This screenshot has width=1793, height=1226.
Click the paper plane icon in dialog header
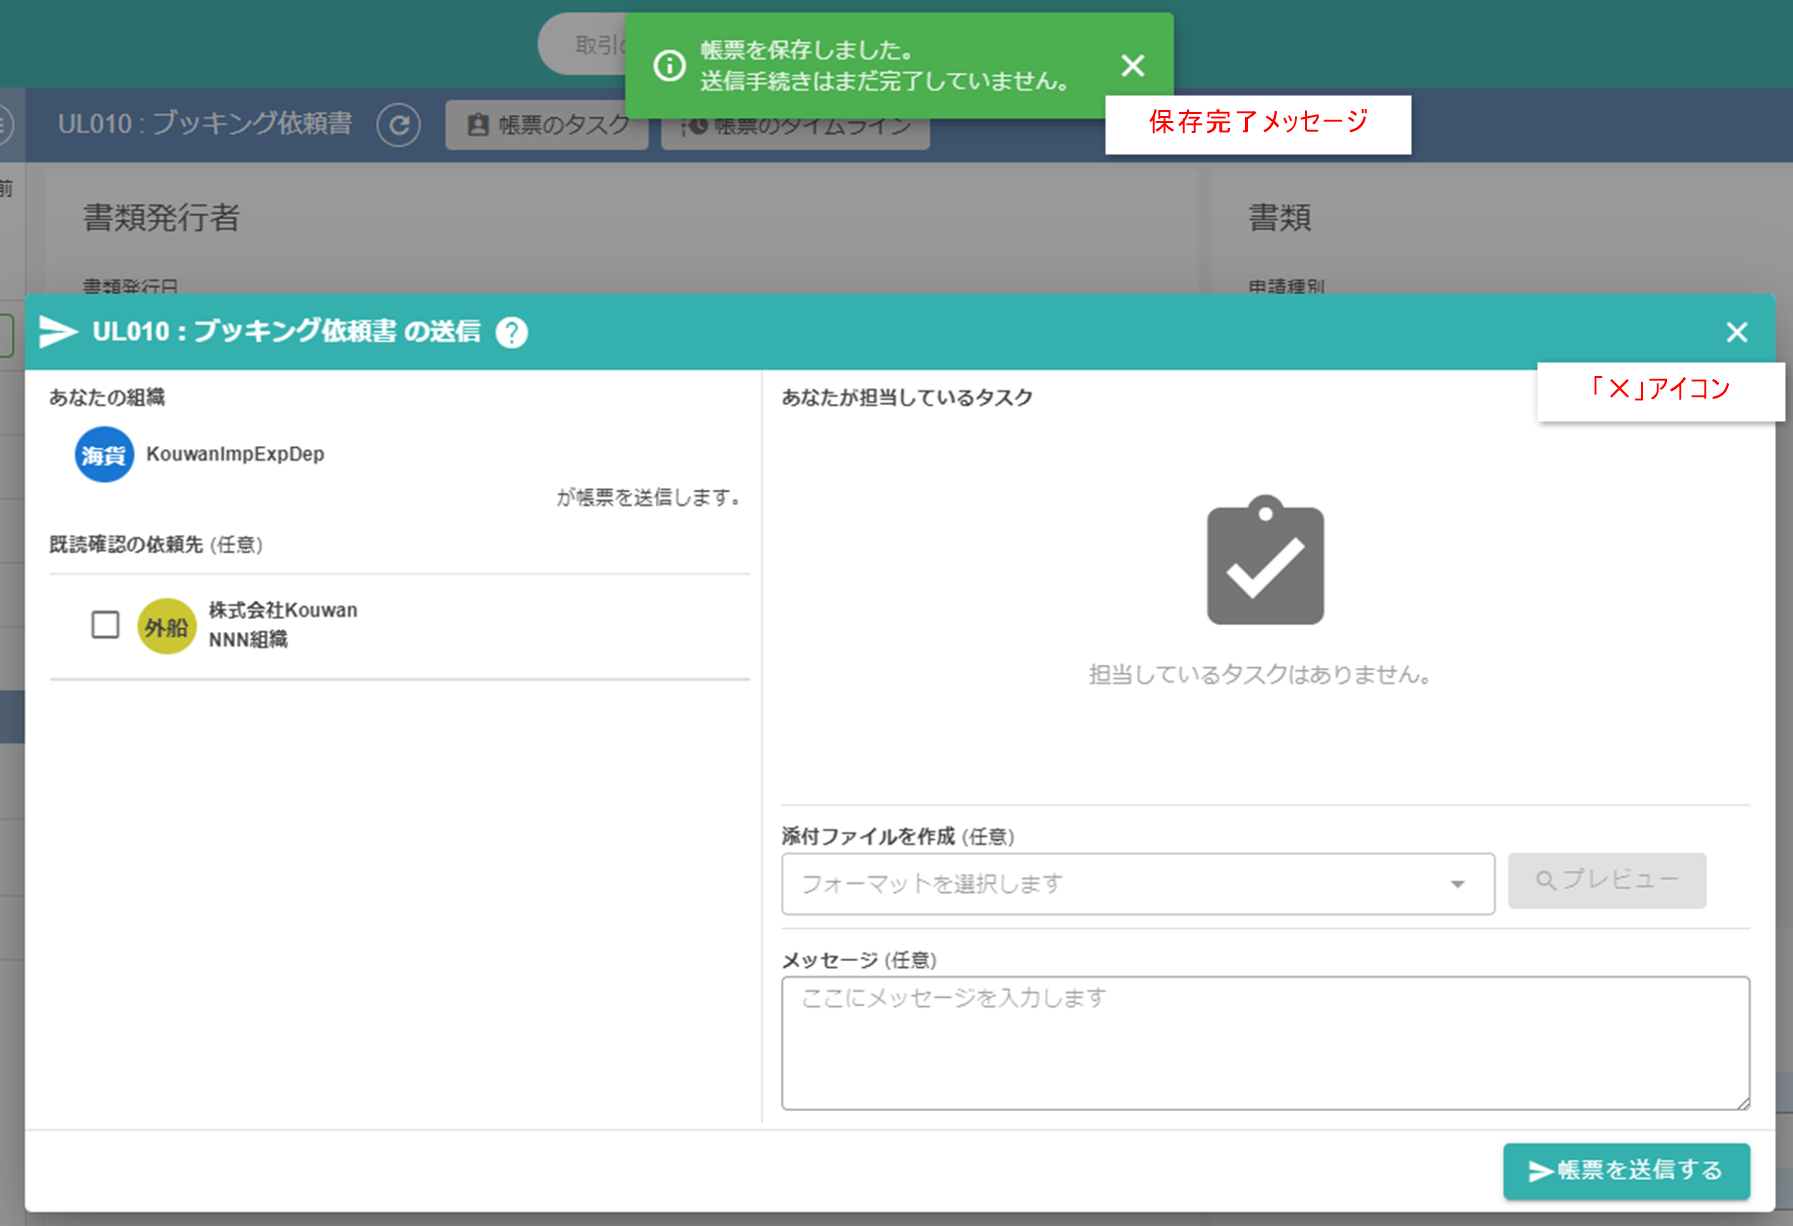click(58, 332)
